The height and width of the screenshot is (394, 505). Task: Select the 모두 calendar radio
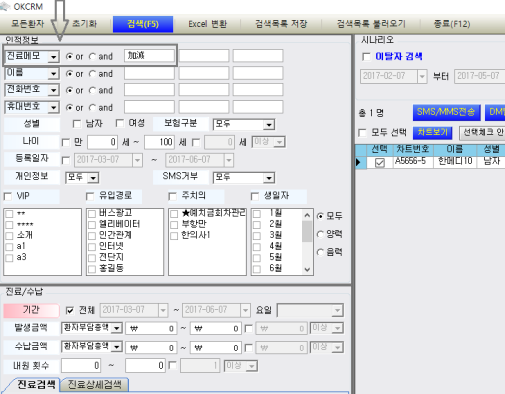tap(320, 216)
